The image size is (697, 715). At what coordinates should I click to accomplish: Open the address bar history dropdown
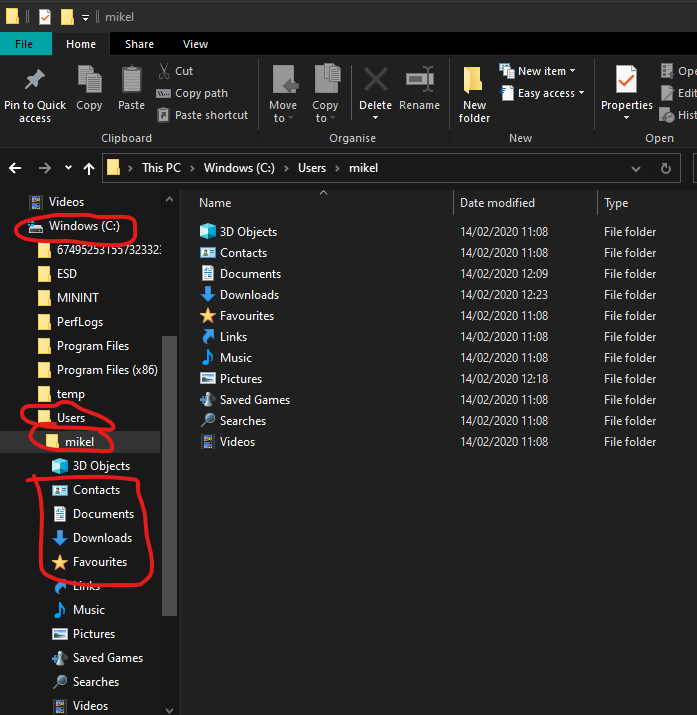(x=636, y=169)
